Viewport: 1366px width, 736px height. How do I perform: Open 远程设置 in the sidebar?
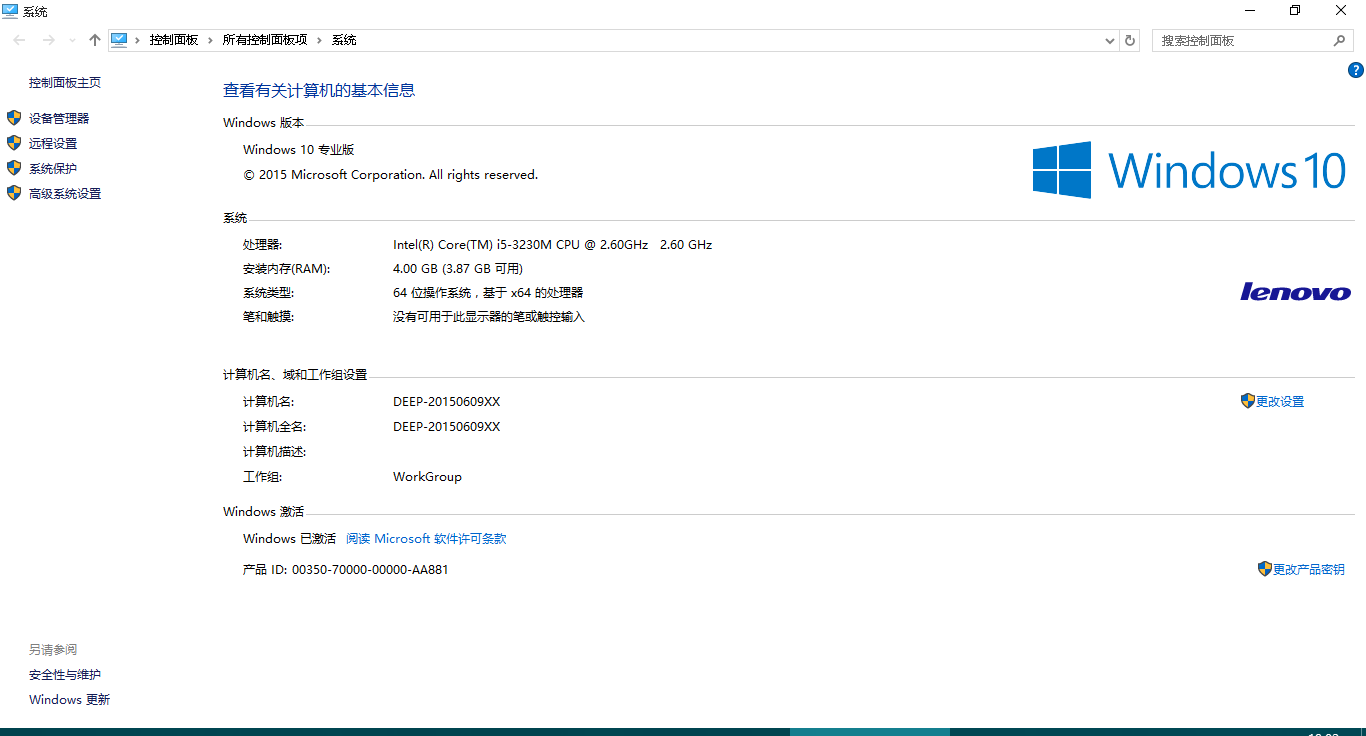click(53, 144)
